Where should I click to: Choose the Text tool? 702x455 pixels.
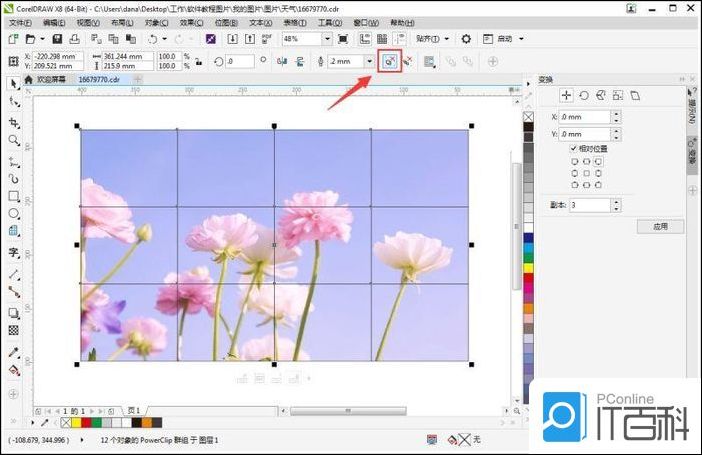(x=14, y=253)
